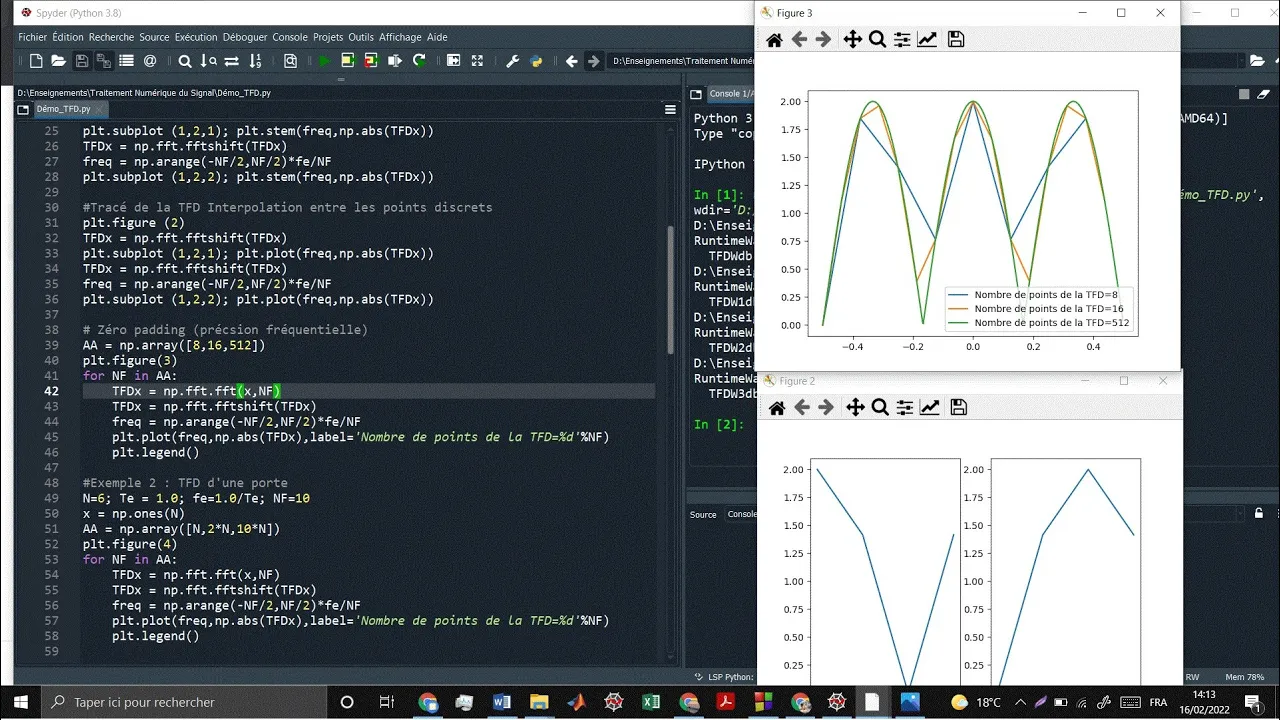Open file using the folder toolbar icon
The image size is (1280, 720).
click(58, 61)
